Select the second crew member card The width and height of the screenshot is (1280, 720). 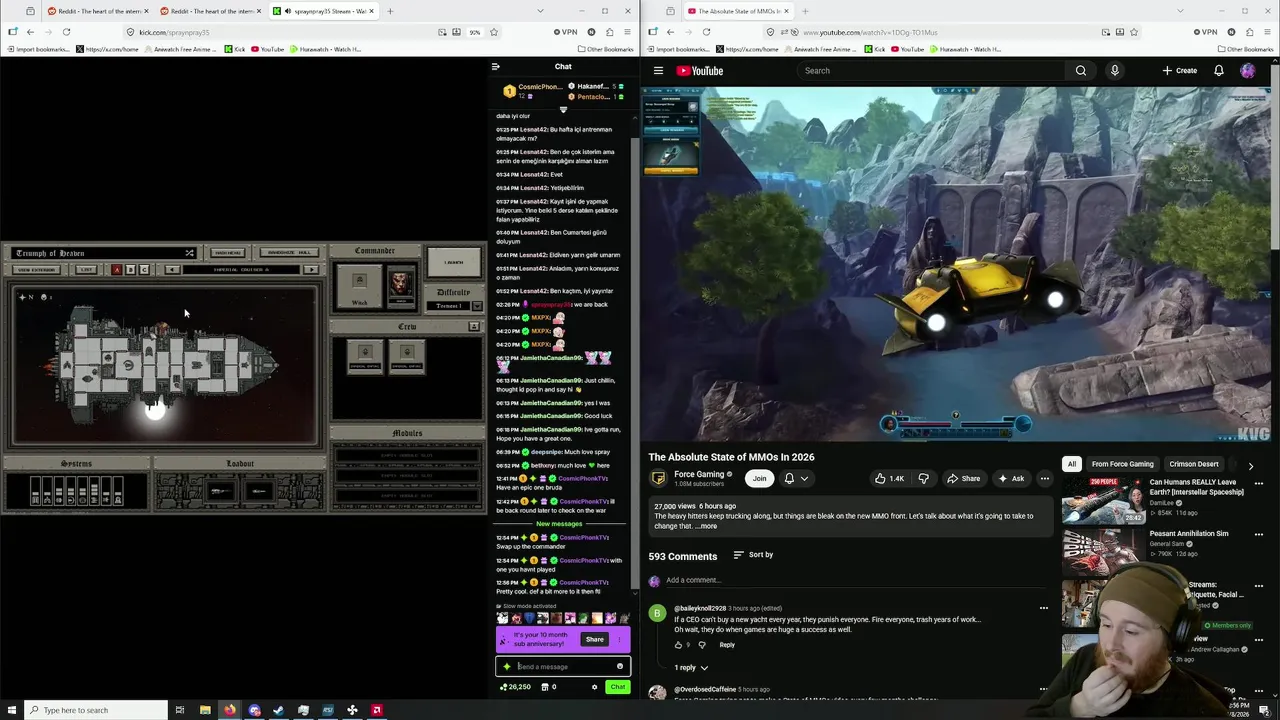[406, 356]
